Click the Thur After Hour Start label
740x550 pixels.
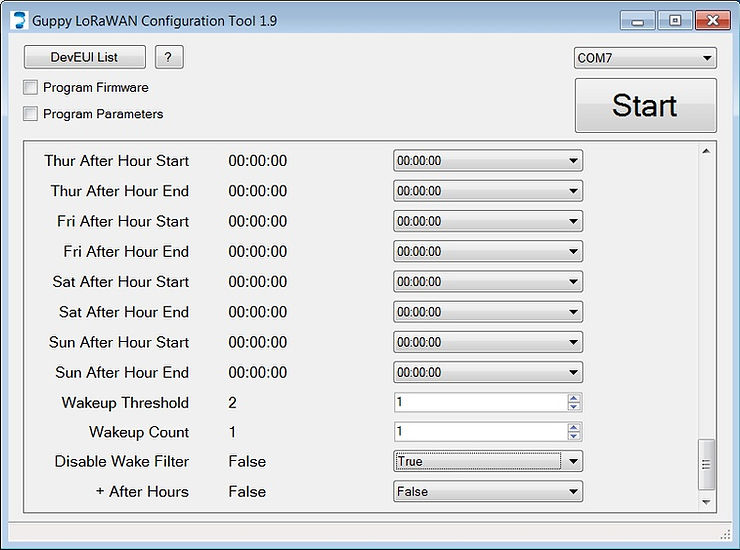(117, 161)
